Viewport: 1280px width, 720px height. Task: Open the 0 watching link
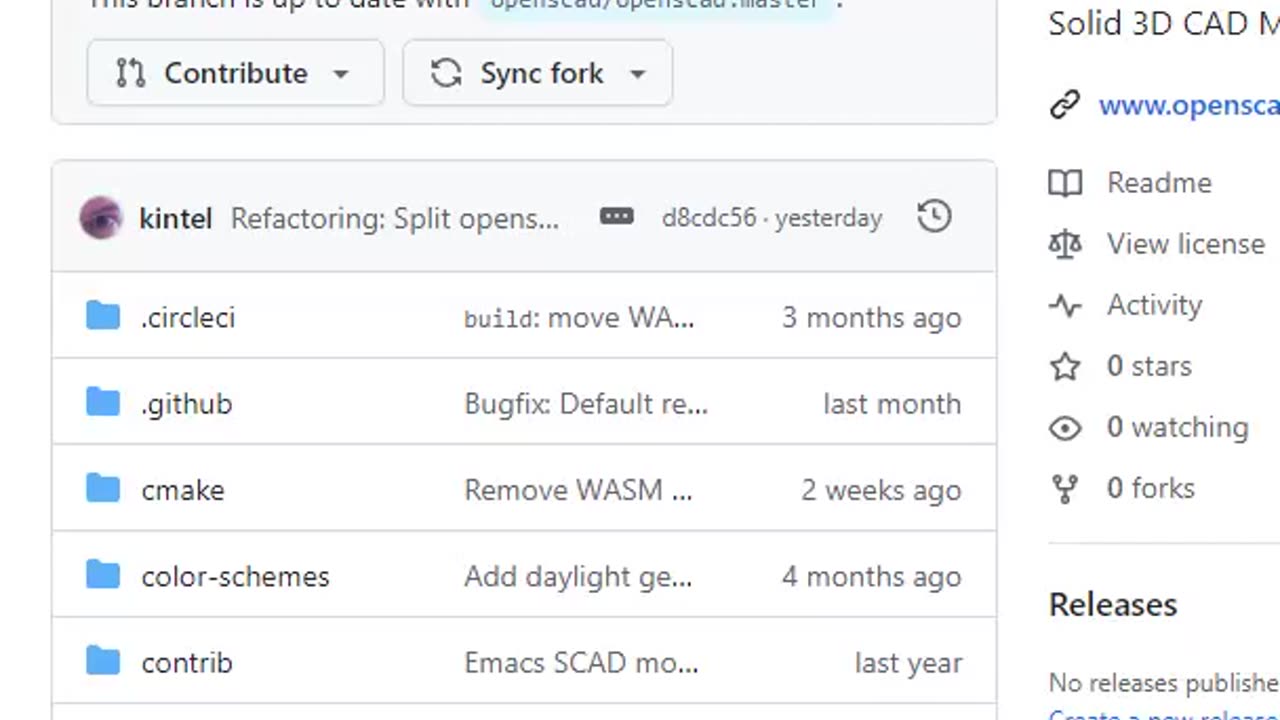[1178, 427]
